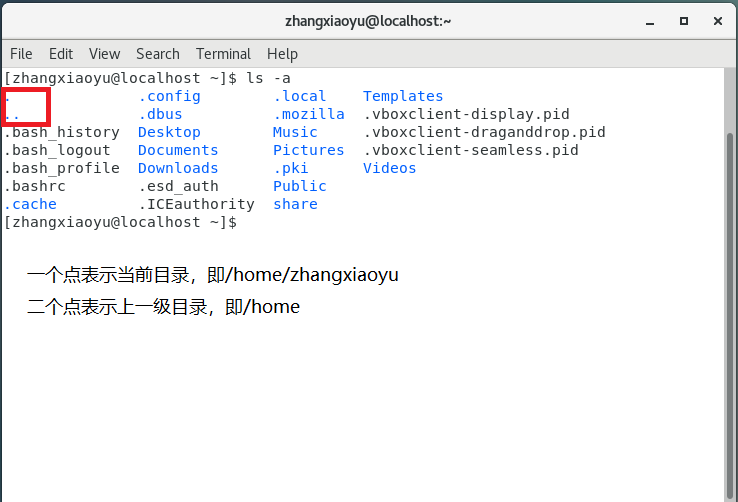The image size is (738, 502).
Task: Click the .bash_history file name
Action: pos(62,132)
